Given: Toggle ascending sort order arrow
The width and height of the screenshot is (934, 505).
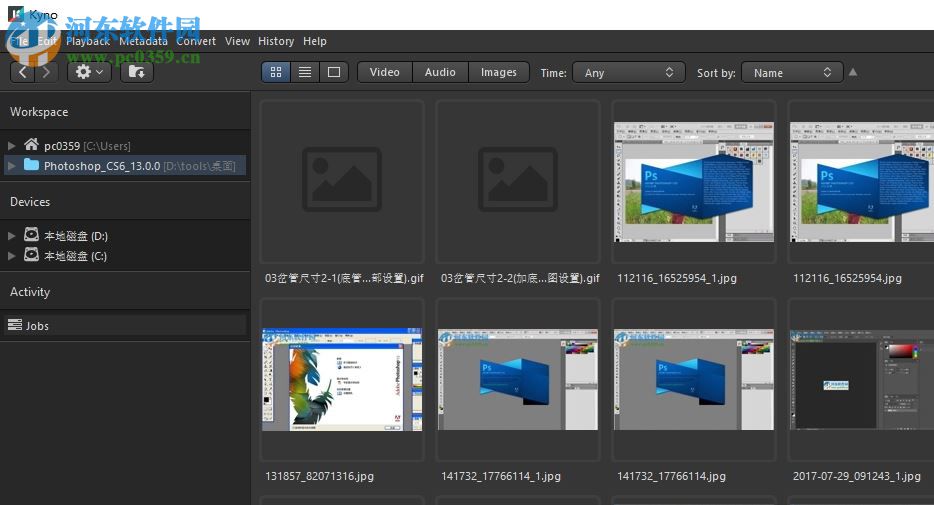Looking at the screenshot, I should click(853, 72).
